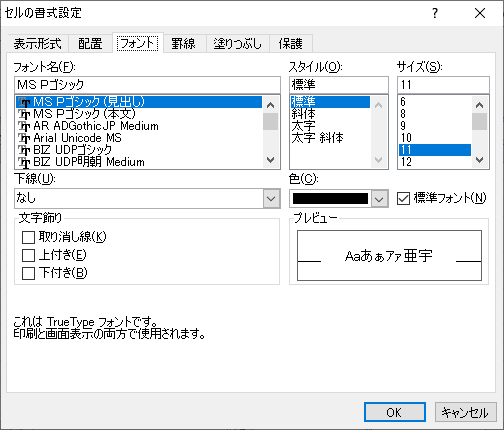The width and height of the screenshot is (504, 430).
Task: Click the size list scroll up arrow
Action: click(x=479, y=105)
